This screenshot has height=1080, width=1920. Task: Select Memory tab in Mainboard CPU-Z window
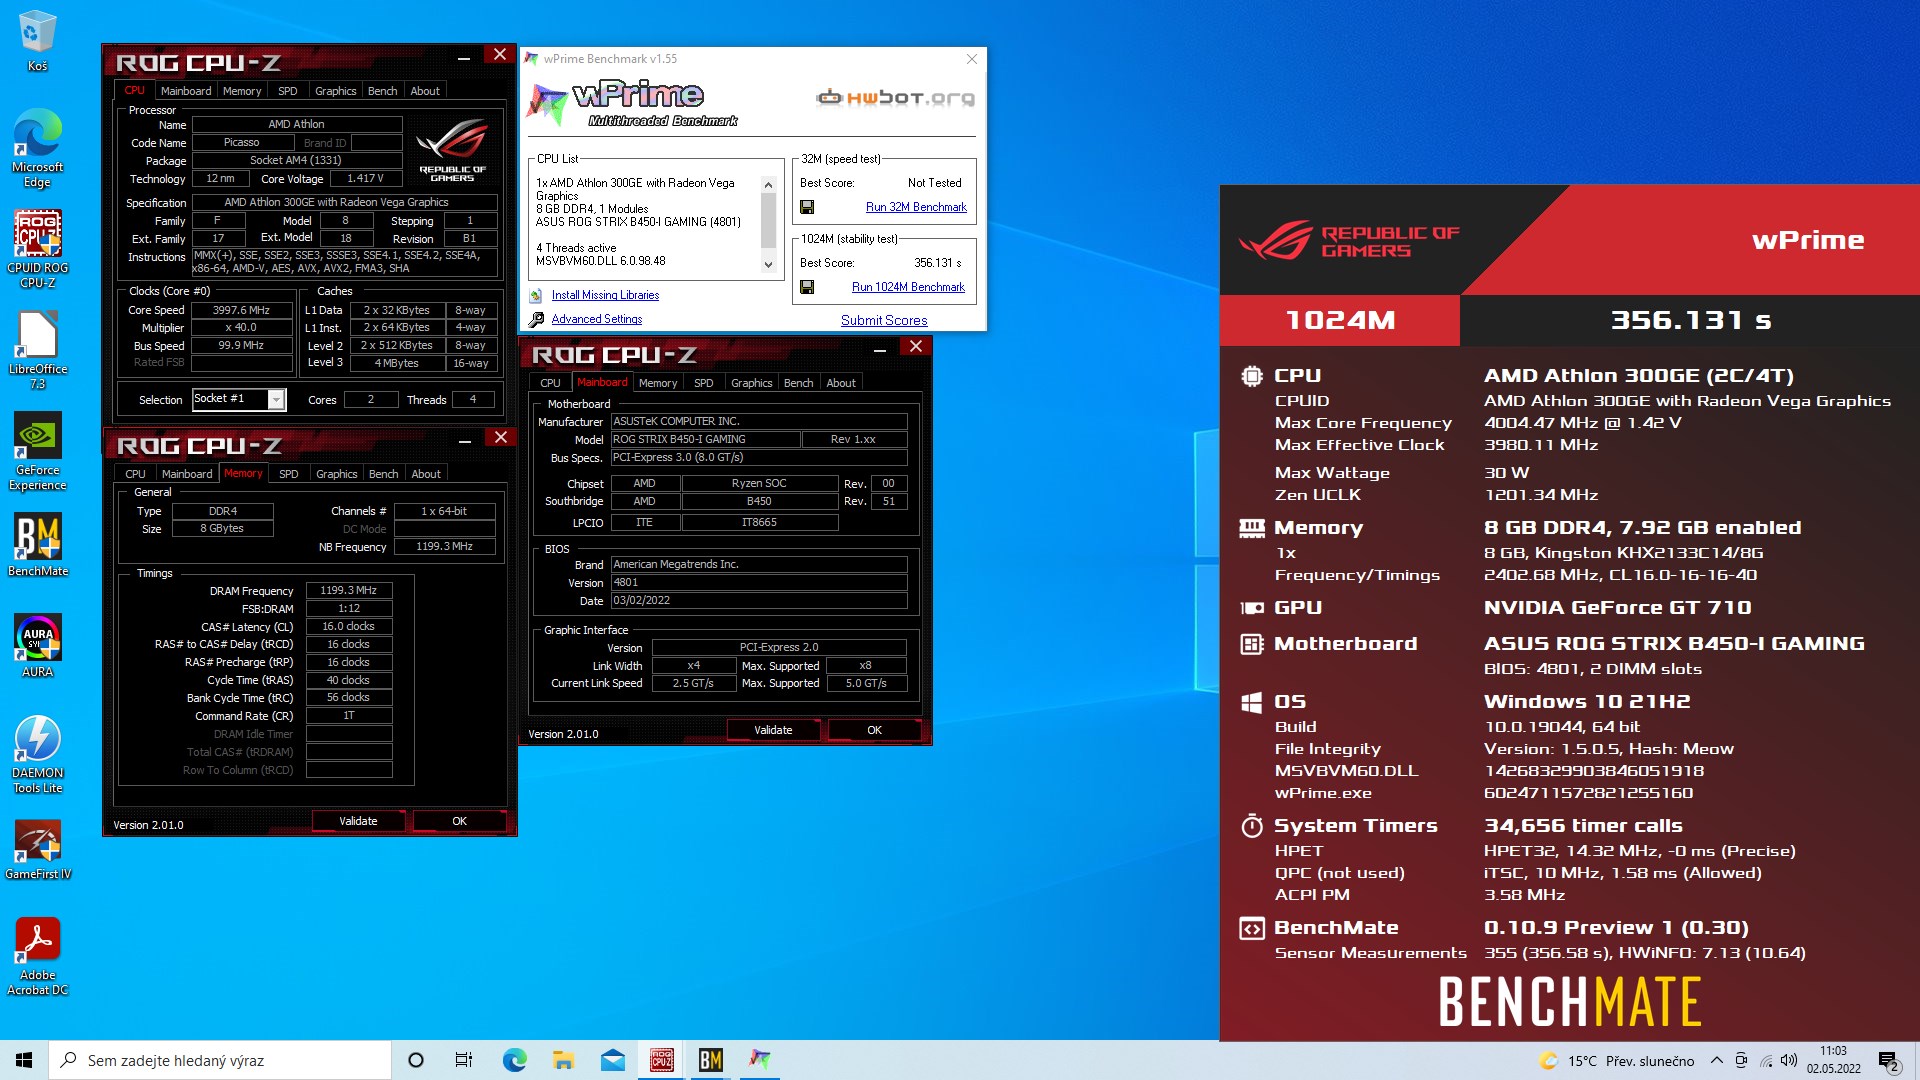[658, 383]
